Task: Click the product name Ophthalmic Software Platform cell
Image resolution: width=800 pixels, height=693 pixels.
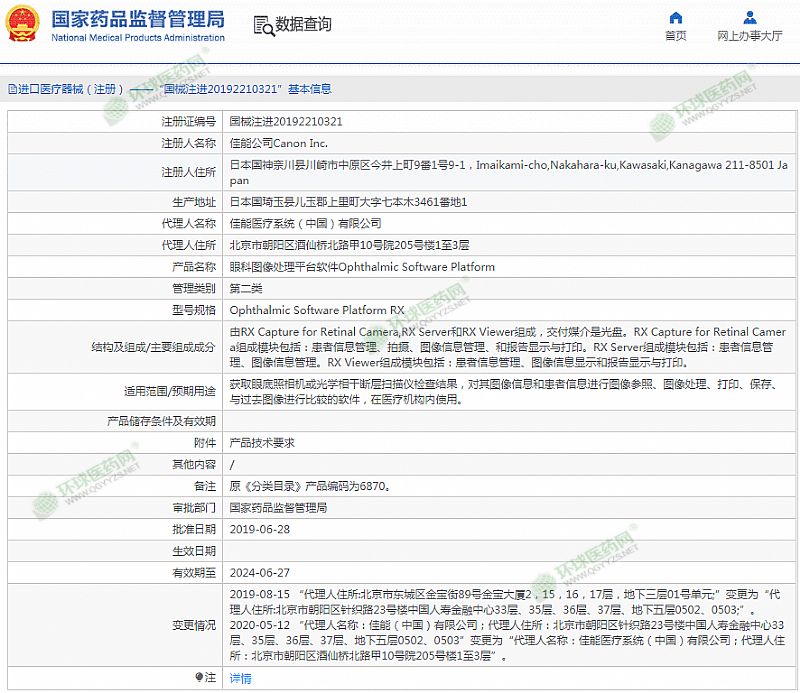Action: point(362,267)
